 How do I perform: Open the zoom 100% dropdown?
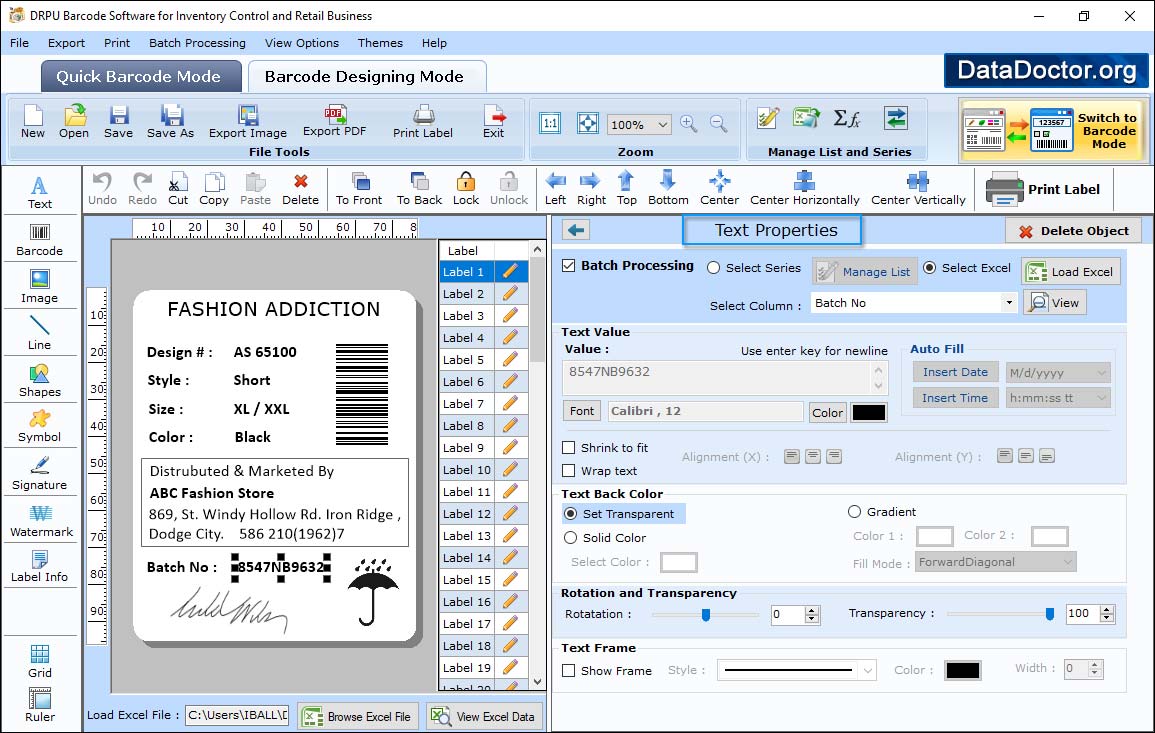click(x=662, y=124)
